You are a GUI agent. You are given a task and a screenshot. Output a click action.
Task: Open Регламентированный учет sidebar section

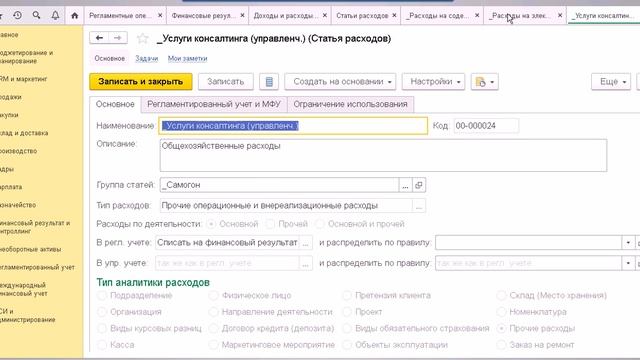click(38, 267)
